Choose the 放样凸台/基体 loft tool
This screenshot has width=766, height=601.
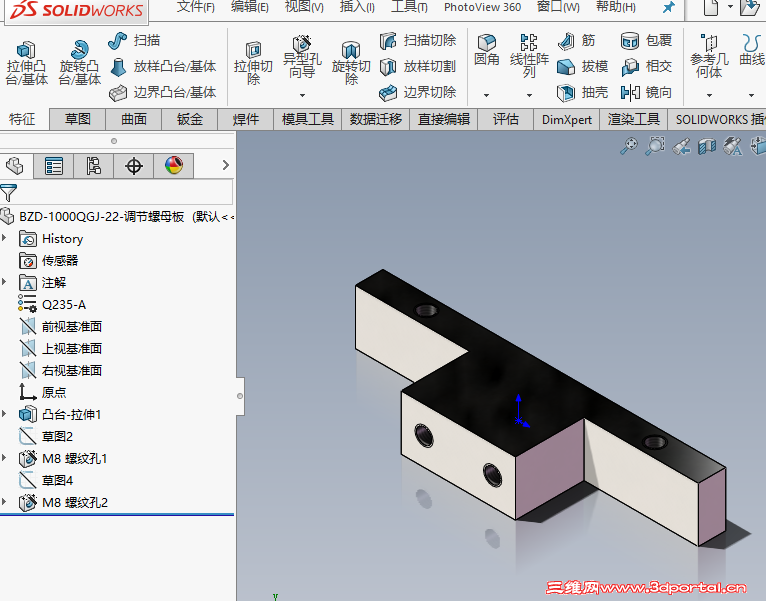[x=163, y=66]
